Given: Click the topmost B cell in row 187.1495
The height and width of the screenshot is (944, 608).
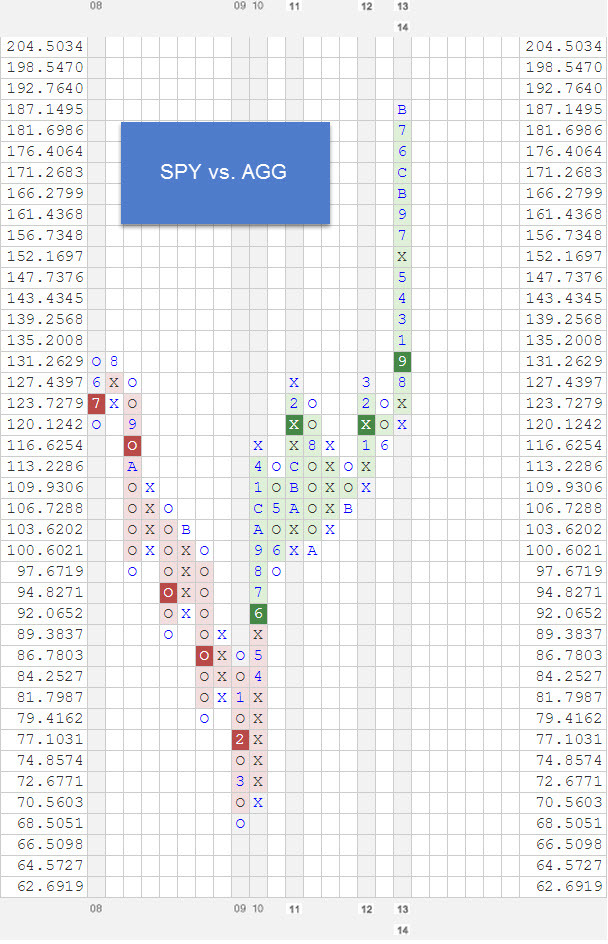Looking at the screenshot, I should (402, 110).
